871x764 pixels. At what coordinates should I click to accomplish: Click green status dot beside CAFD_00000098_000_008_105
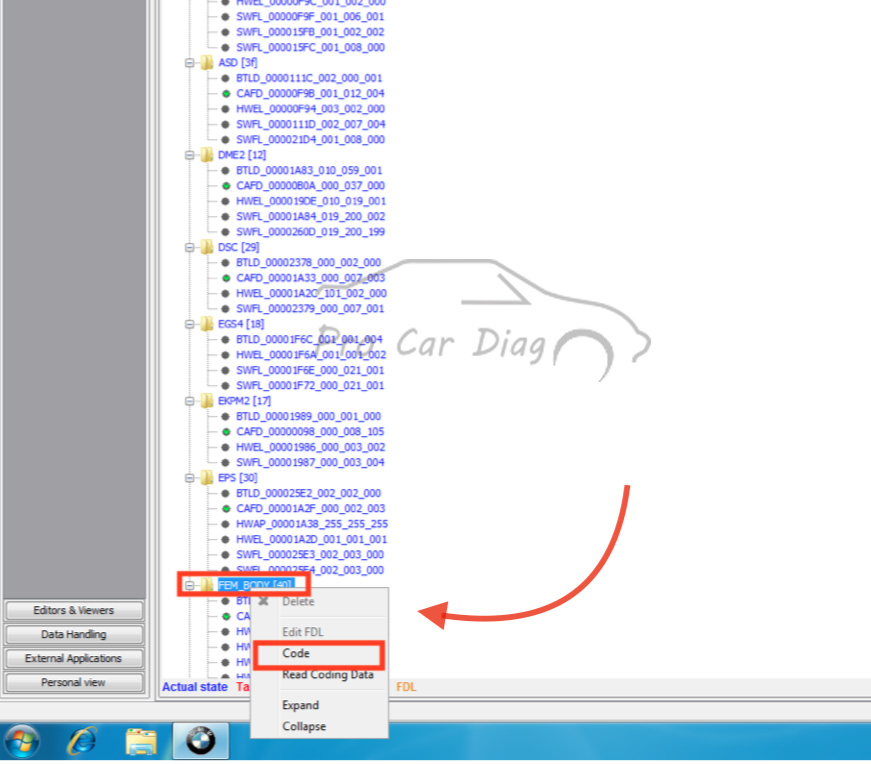[226, 432]
